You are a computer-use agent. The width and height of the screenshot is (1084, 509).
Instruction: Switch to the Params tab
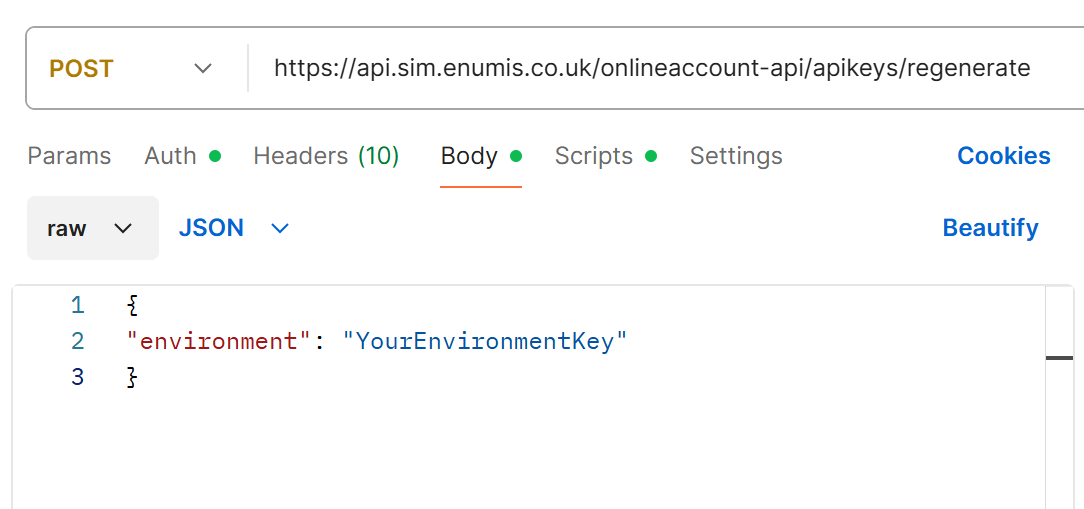pos(69,156)
